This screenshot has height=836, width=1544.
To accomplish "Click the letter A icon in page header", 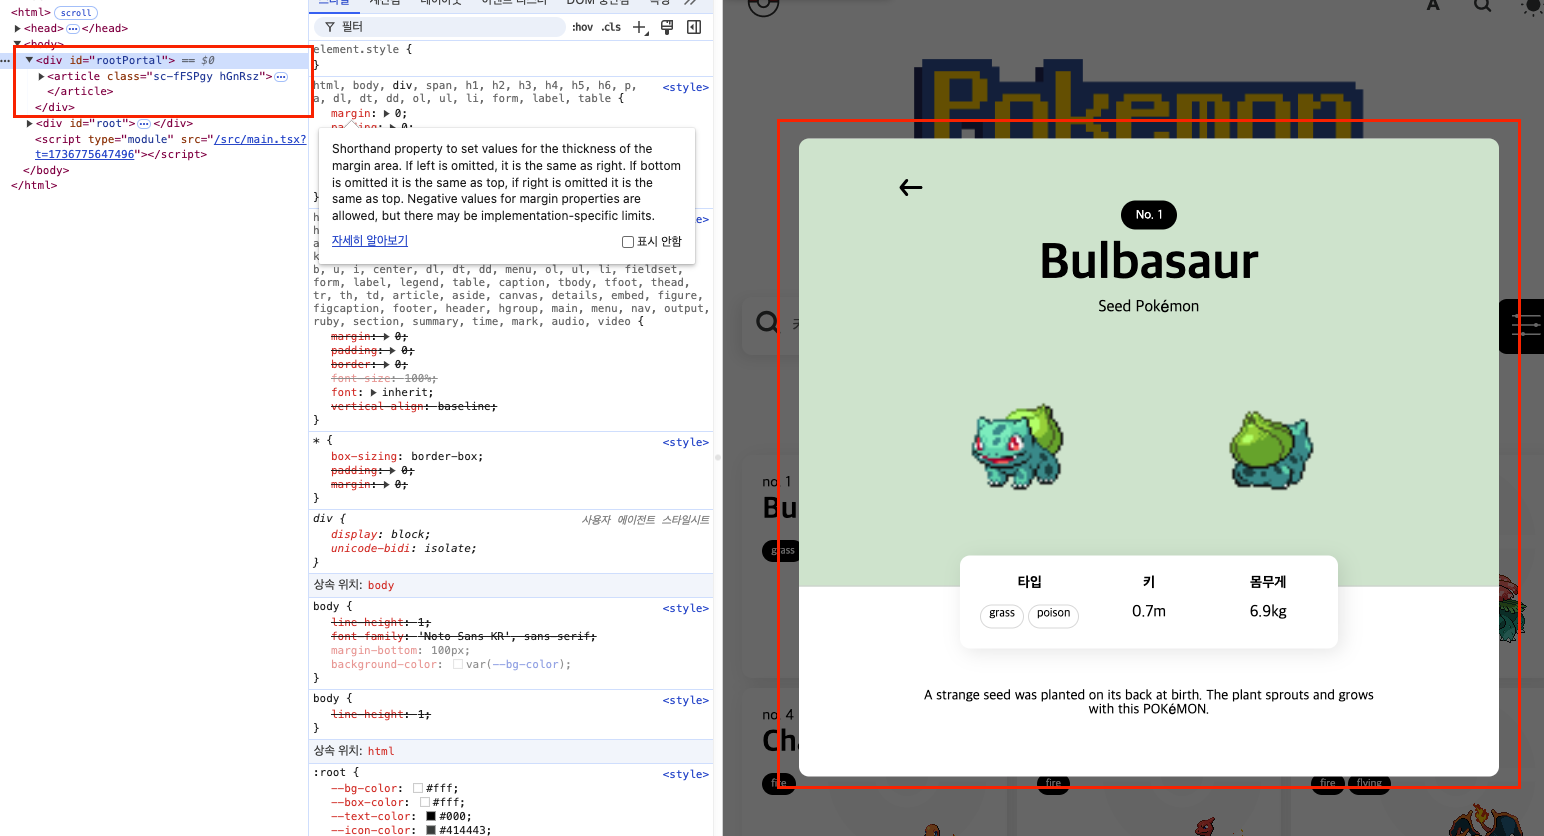I will [1433, 5].
